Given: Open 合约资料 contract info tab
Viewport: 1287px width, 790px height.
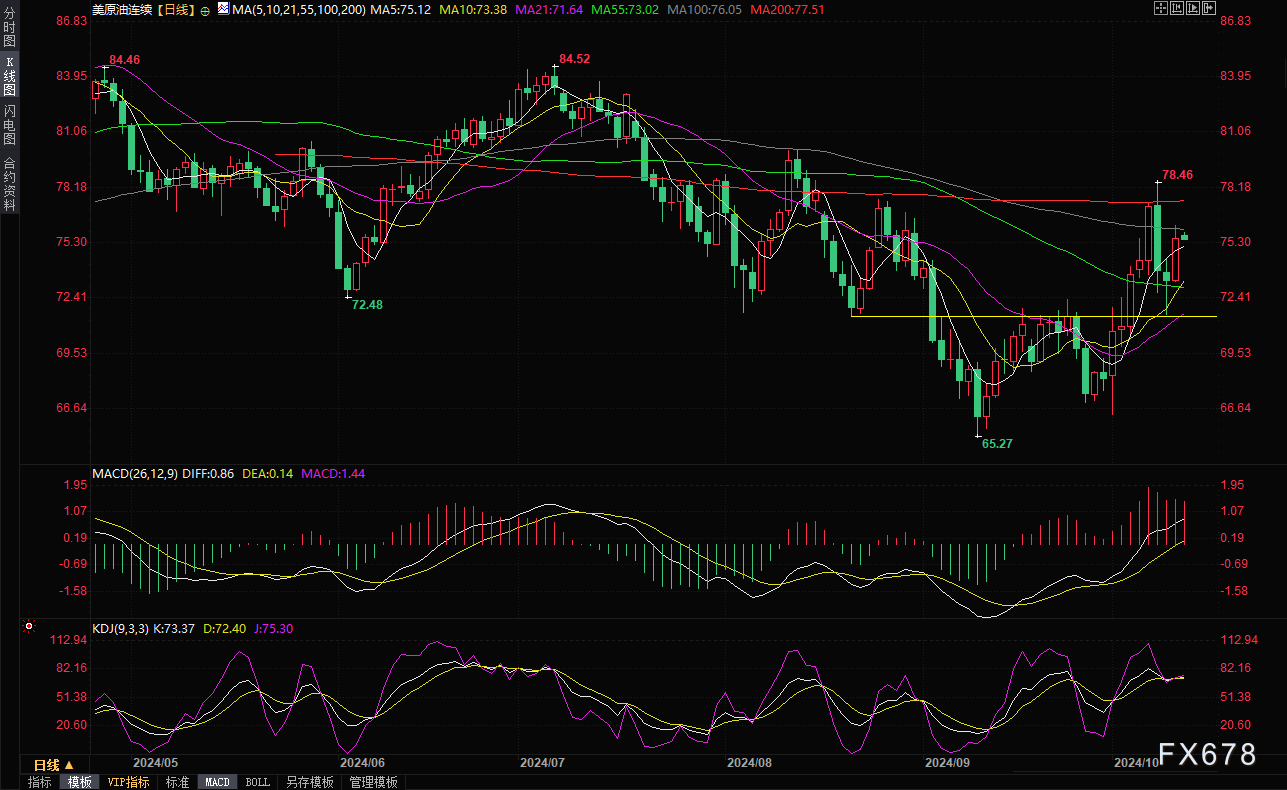Looking at the screenshot, I should click(x=9, y=183).
